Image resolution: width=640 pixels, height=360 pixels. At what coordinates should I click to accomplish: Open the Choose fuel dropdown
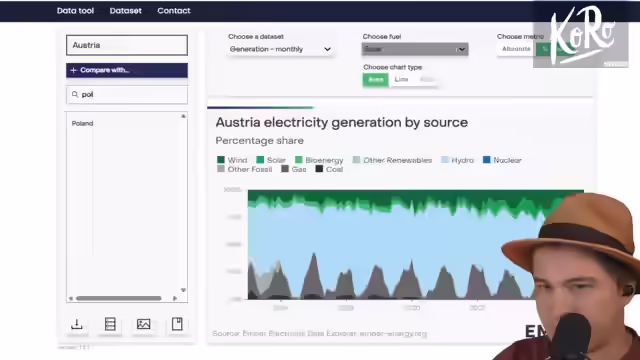(415, 49)
